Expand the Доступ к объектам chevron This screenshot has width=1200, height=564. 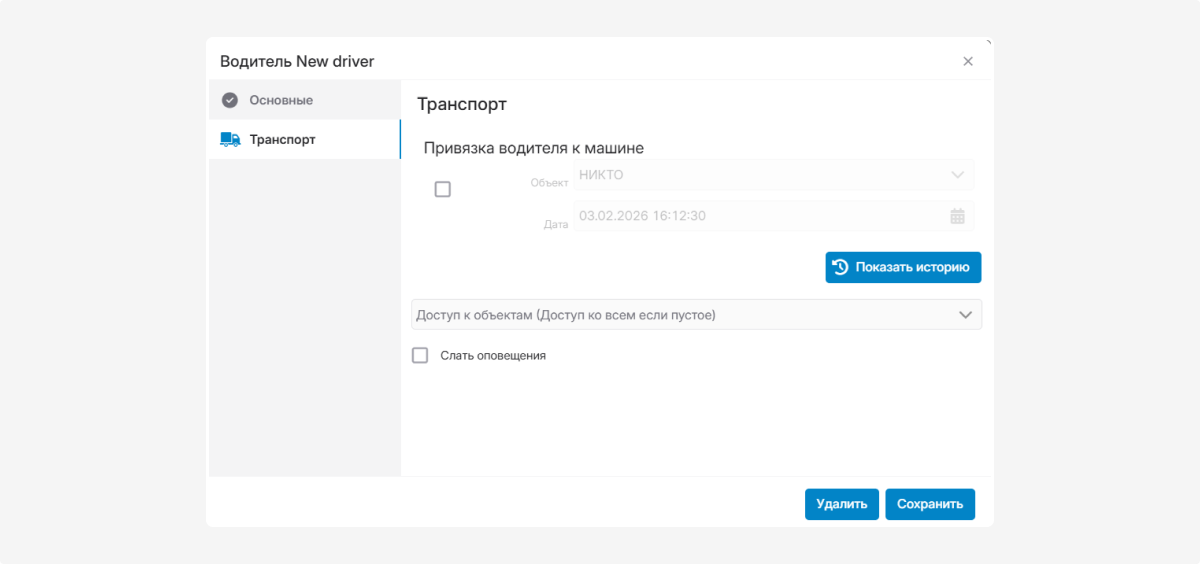click(x=965, y=315)
